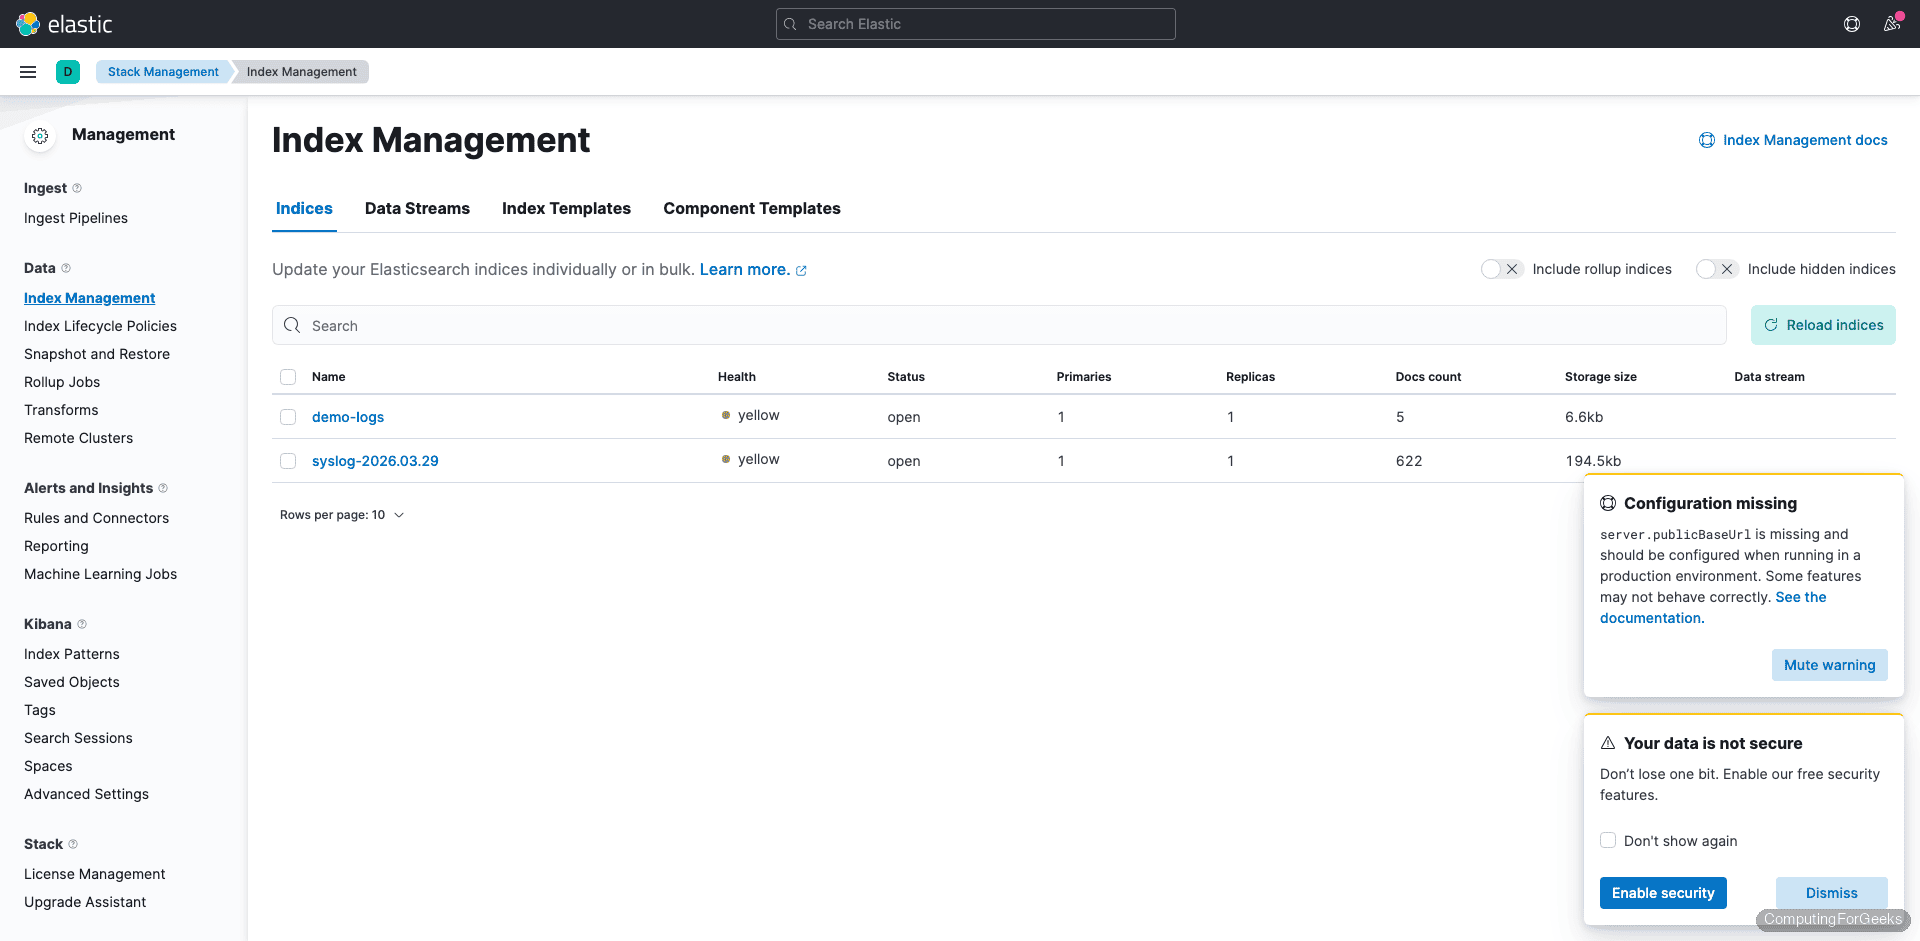This screenshot has width=1920, height=941.
Task: Open the Rows per page dropdown
Action: tap(343, 515)
